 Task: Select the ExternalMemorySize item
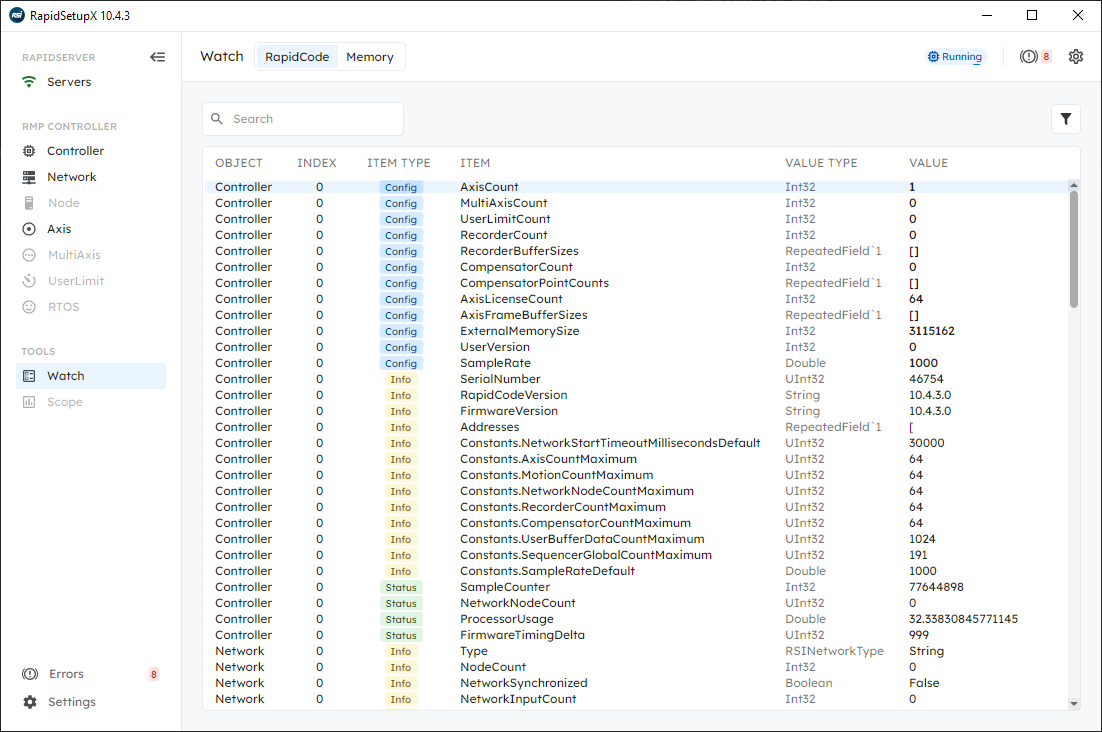[519, 331]
